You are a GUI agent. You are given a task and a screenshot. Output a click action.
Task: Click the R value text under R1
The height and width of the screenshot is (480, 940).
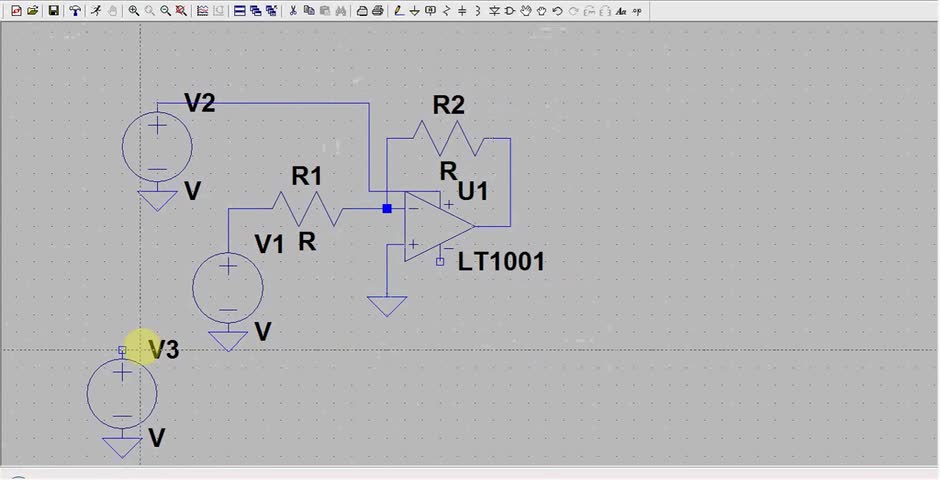point(307,241)
